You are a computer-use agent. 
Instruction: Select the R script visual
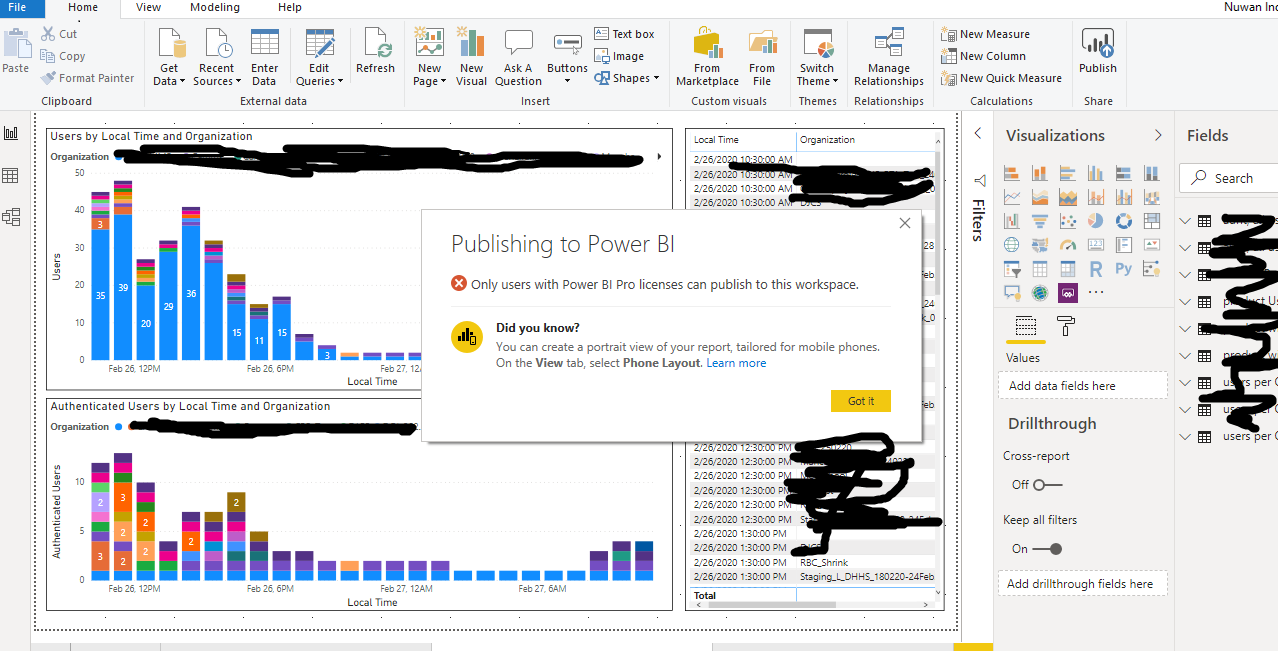point(1095,269)
